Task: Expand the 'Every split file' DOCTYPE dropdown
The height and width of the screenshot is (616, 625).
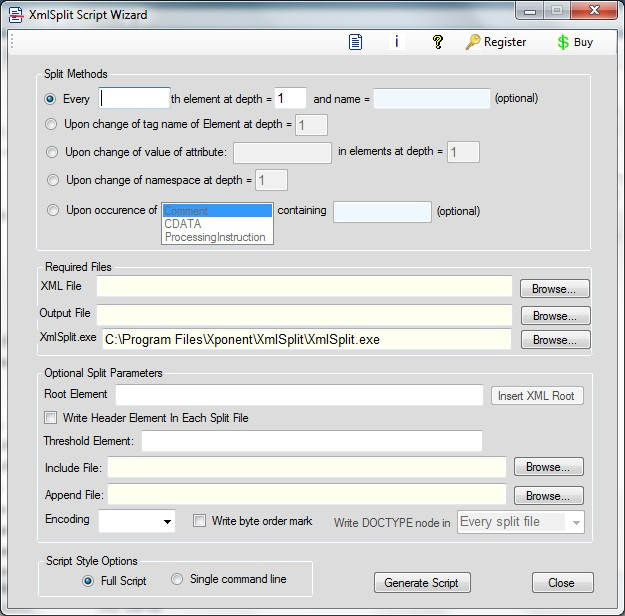Action: point(521,522)
